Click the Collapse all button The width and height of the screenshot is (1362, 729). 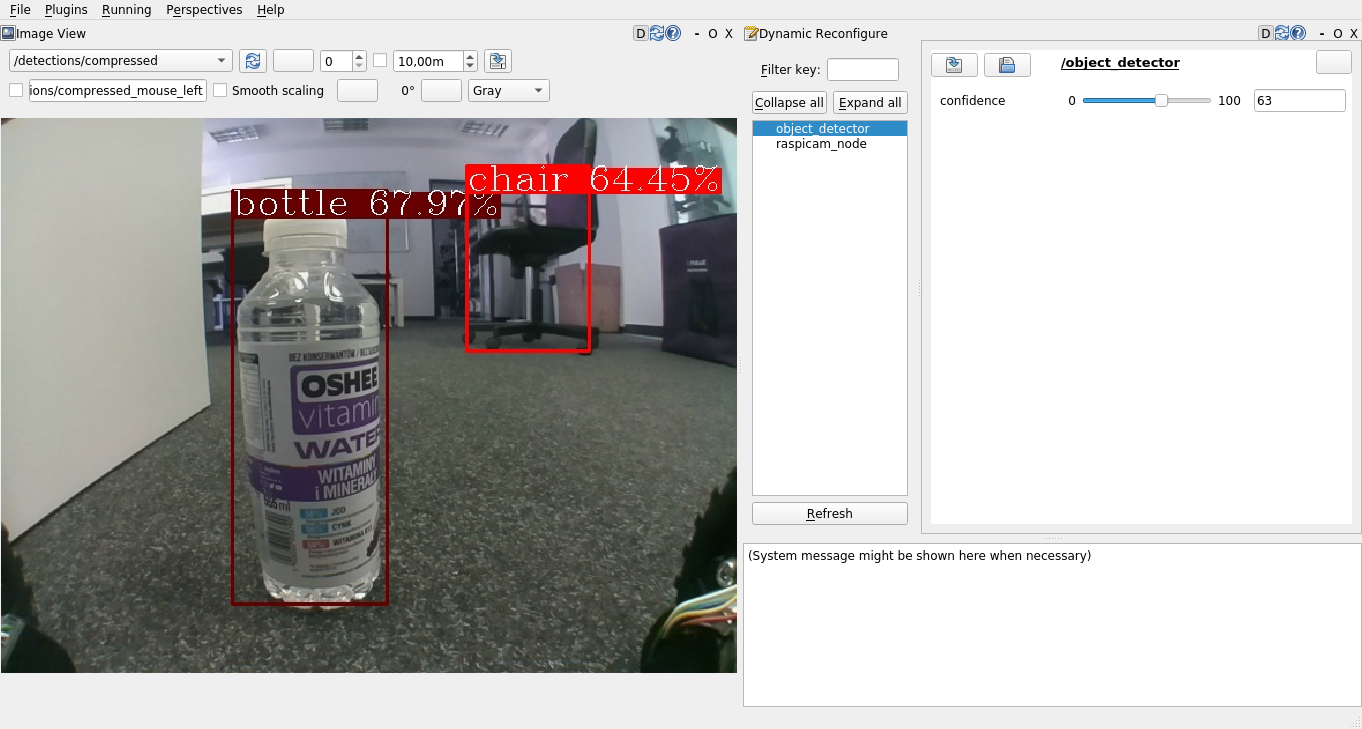click(x=789, y=103)
